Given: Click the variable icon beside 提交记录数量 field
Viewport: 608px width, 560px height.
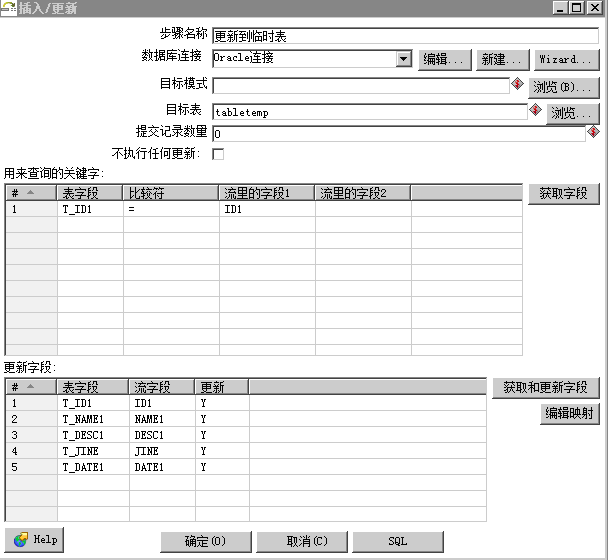Looking at the screenshot, I should 593,132.
